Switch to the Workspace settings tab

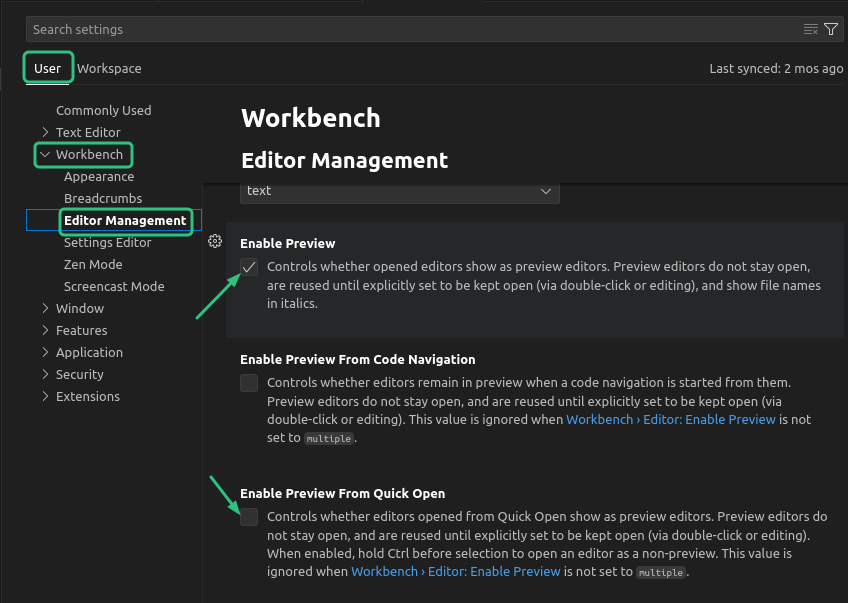(109, 69)
